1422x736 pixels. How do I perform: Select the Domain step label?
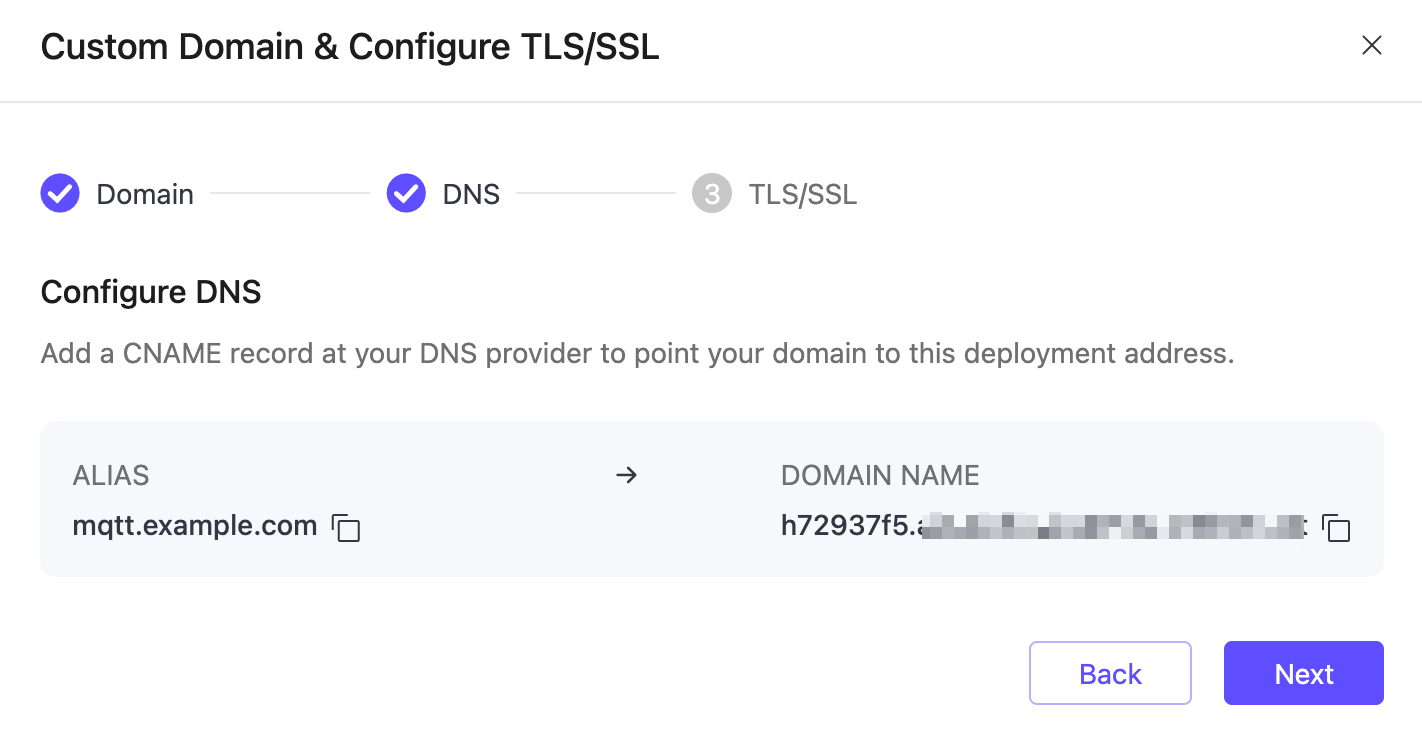point(144,193)
